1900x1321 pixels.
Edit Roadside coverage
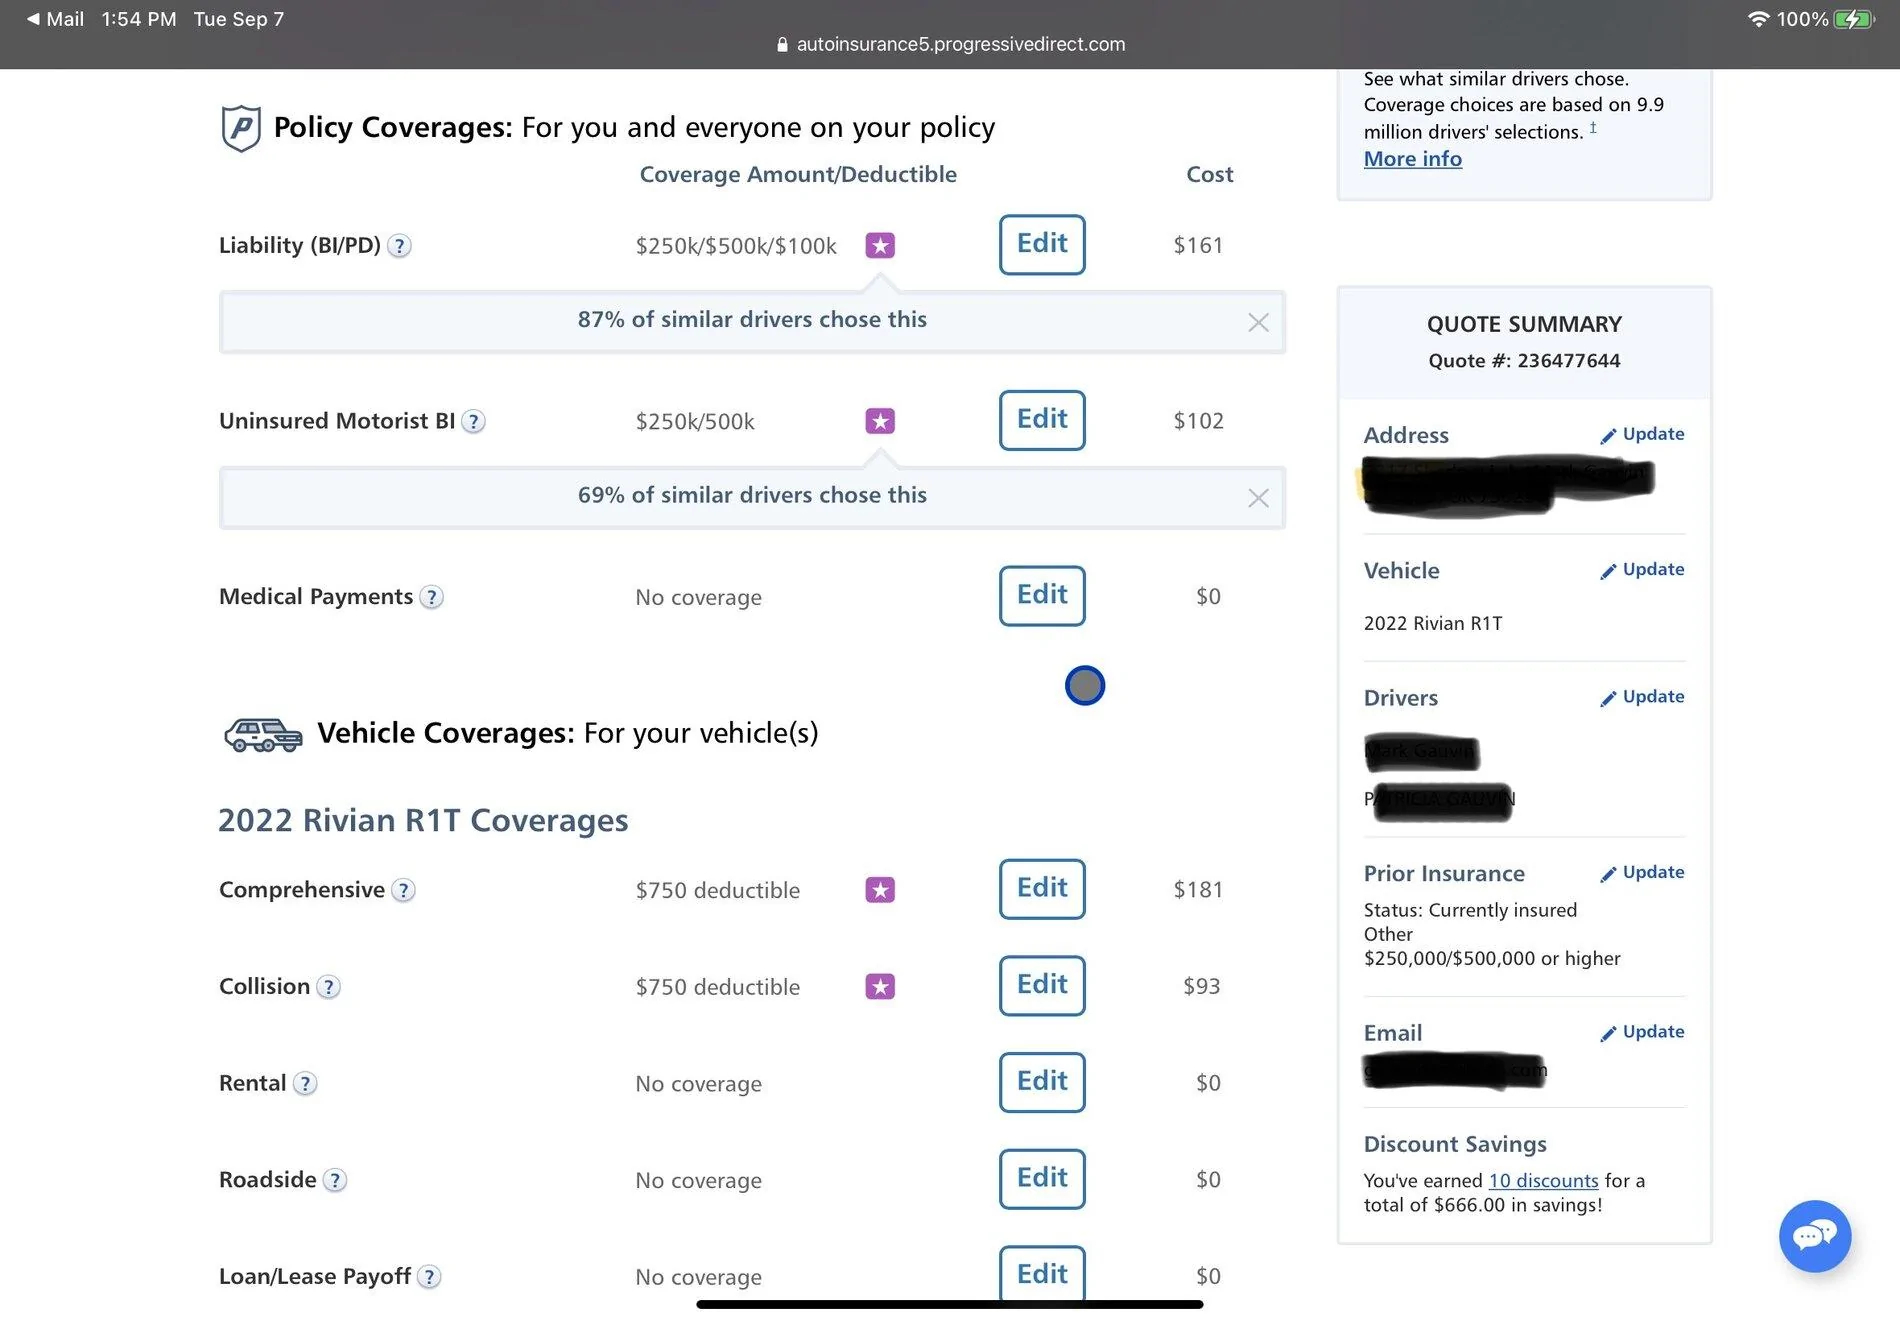click(x=1042, y=1180)
